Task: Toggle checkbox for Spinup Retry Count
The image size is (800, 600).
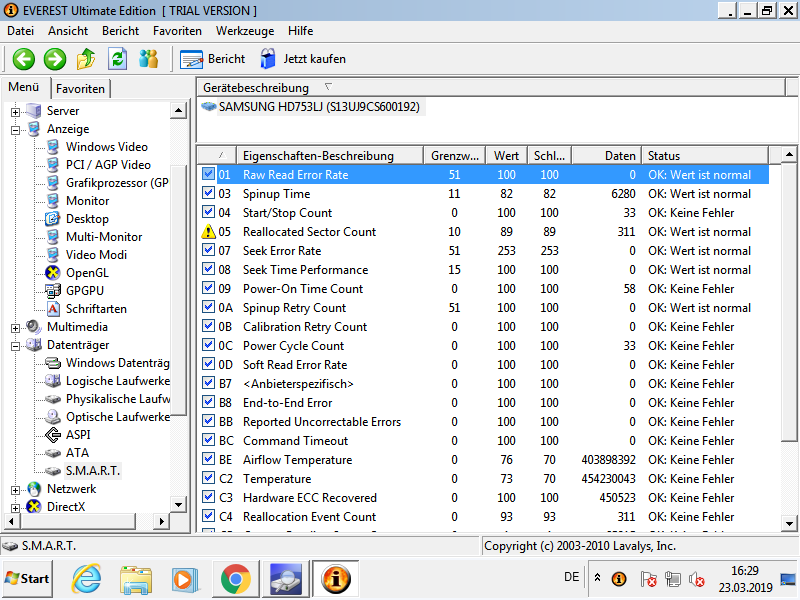Action: click(208, 307)
